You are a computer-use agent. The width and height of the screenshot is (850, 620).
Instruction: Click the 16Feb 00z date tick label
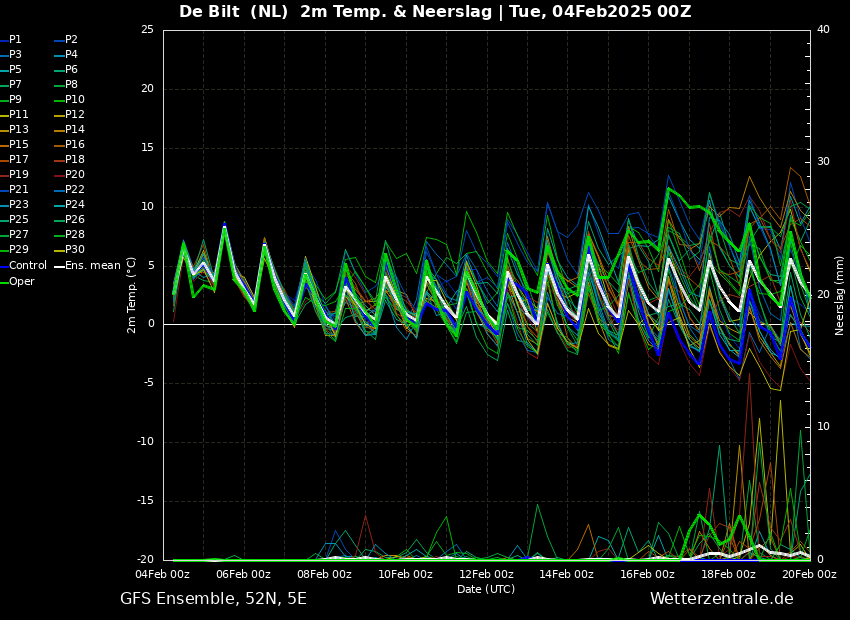tap(647, 574)
